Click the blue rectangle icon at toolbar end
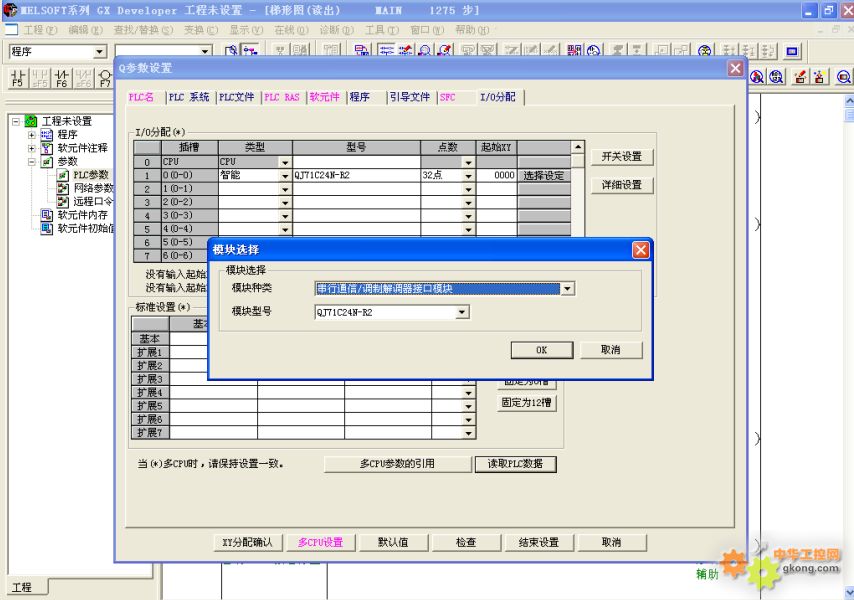 pos(792,51)
